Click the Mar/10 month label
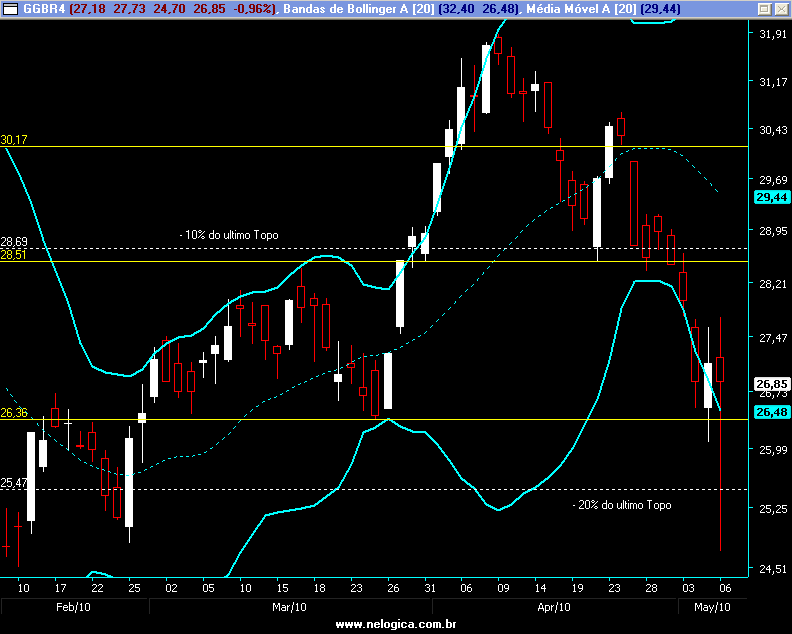 289,607
